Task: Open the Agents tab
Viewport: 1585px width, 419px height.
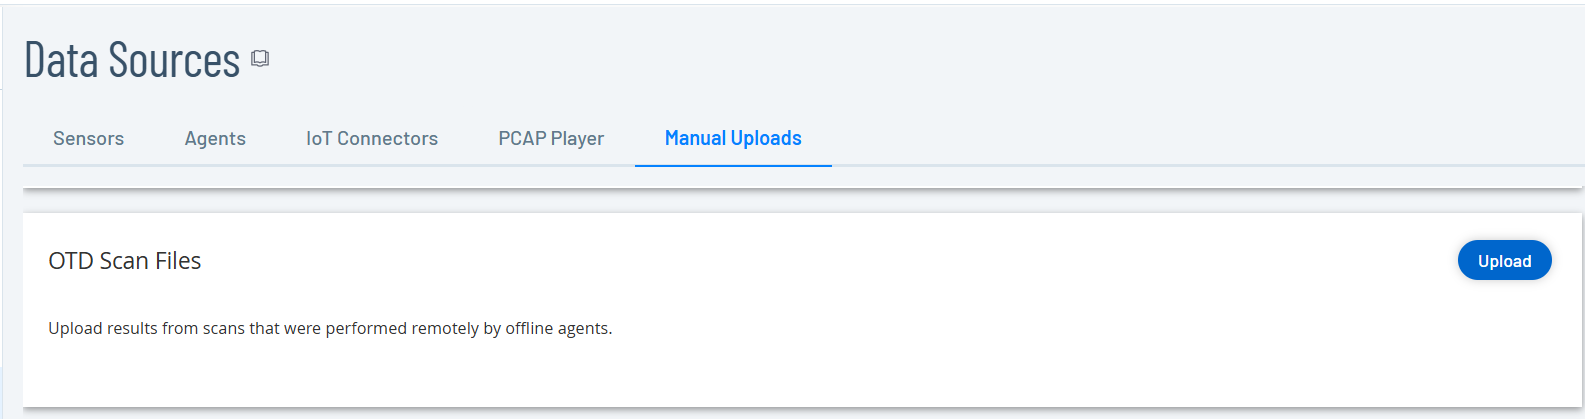Action: pyautogui.click(x=215, y=138)
